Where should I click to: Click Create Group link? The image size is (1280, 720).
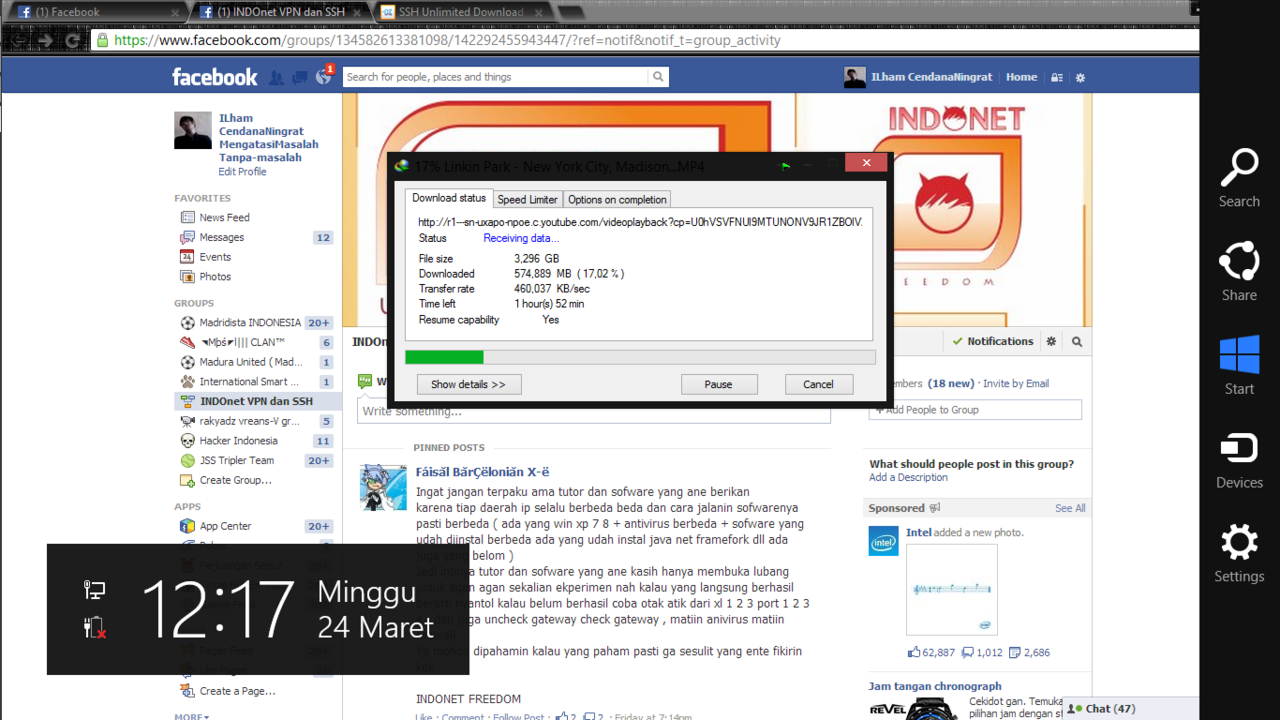click(235, 480)
